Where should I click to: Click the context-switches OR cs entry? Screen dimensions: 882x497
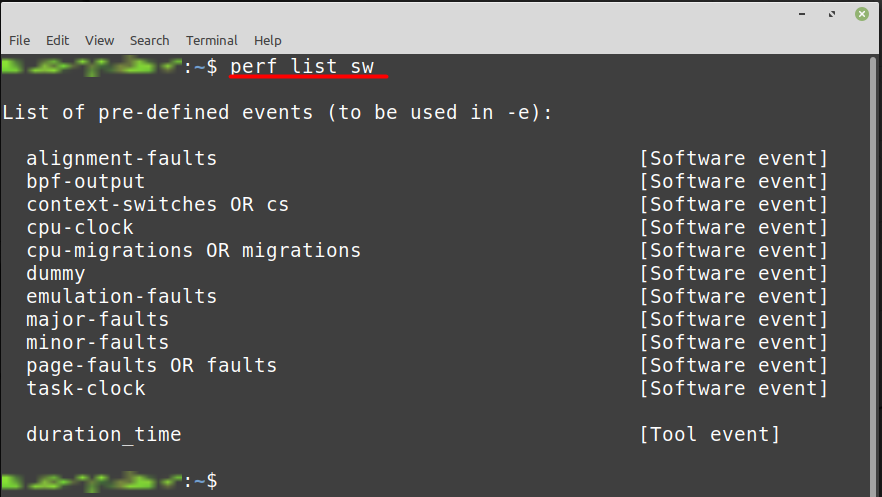(x=158, y=205)
